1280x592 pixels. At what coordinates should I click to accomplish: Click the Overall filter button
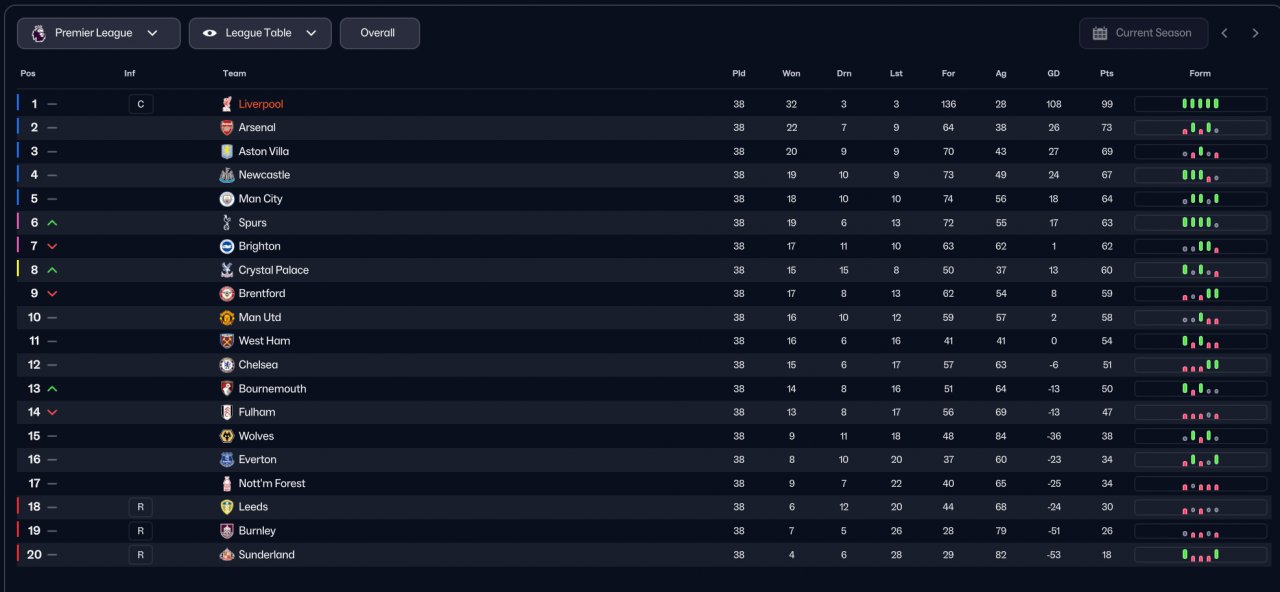click(x=379, y=33)
